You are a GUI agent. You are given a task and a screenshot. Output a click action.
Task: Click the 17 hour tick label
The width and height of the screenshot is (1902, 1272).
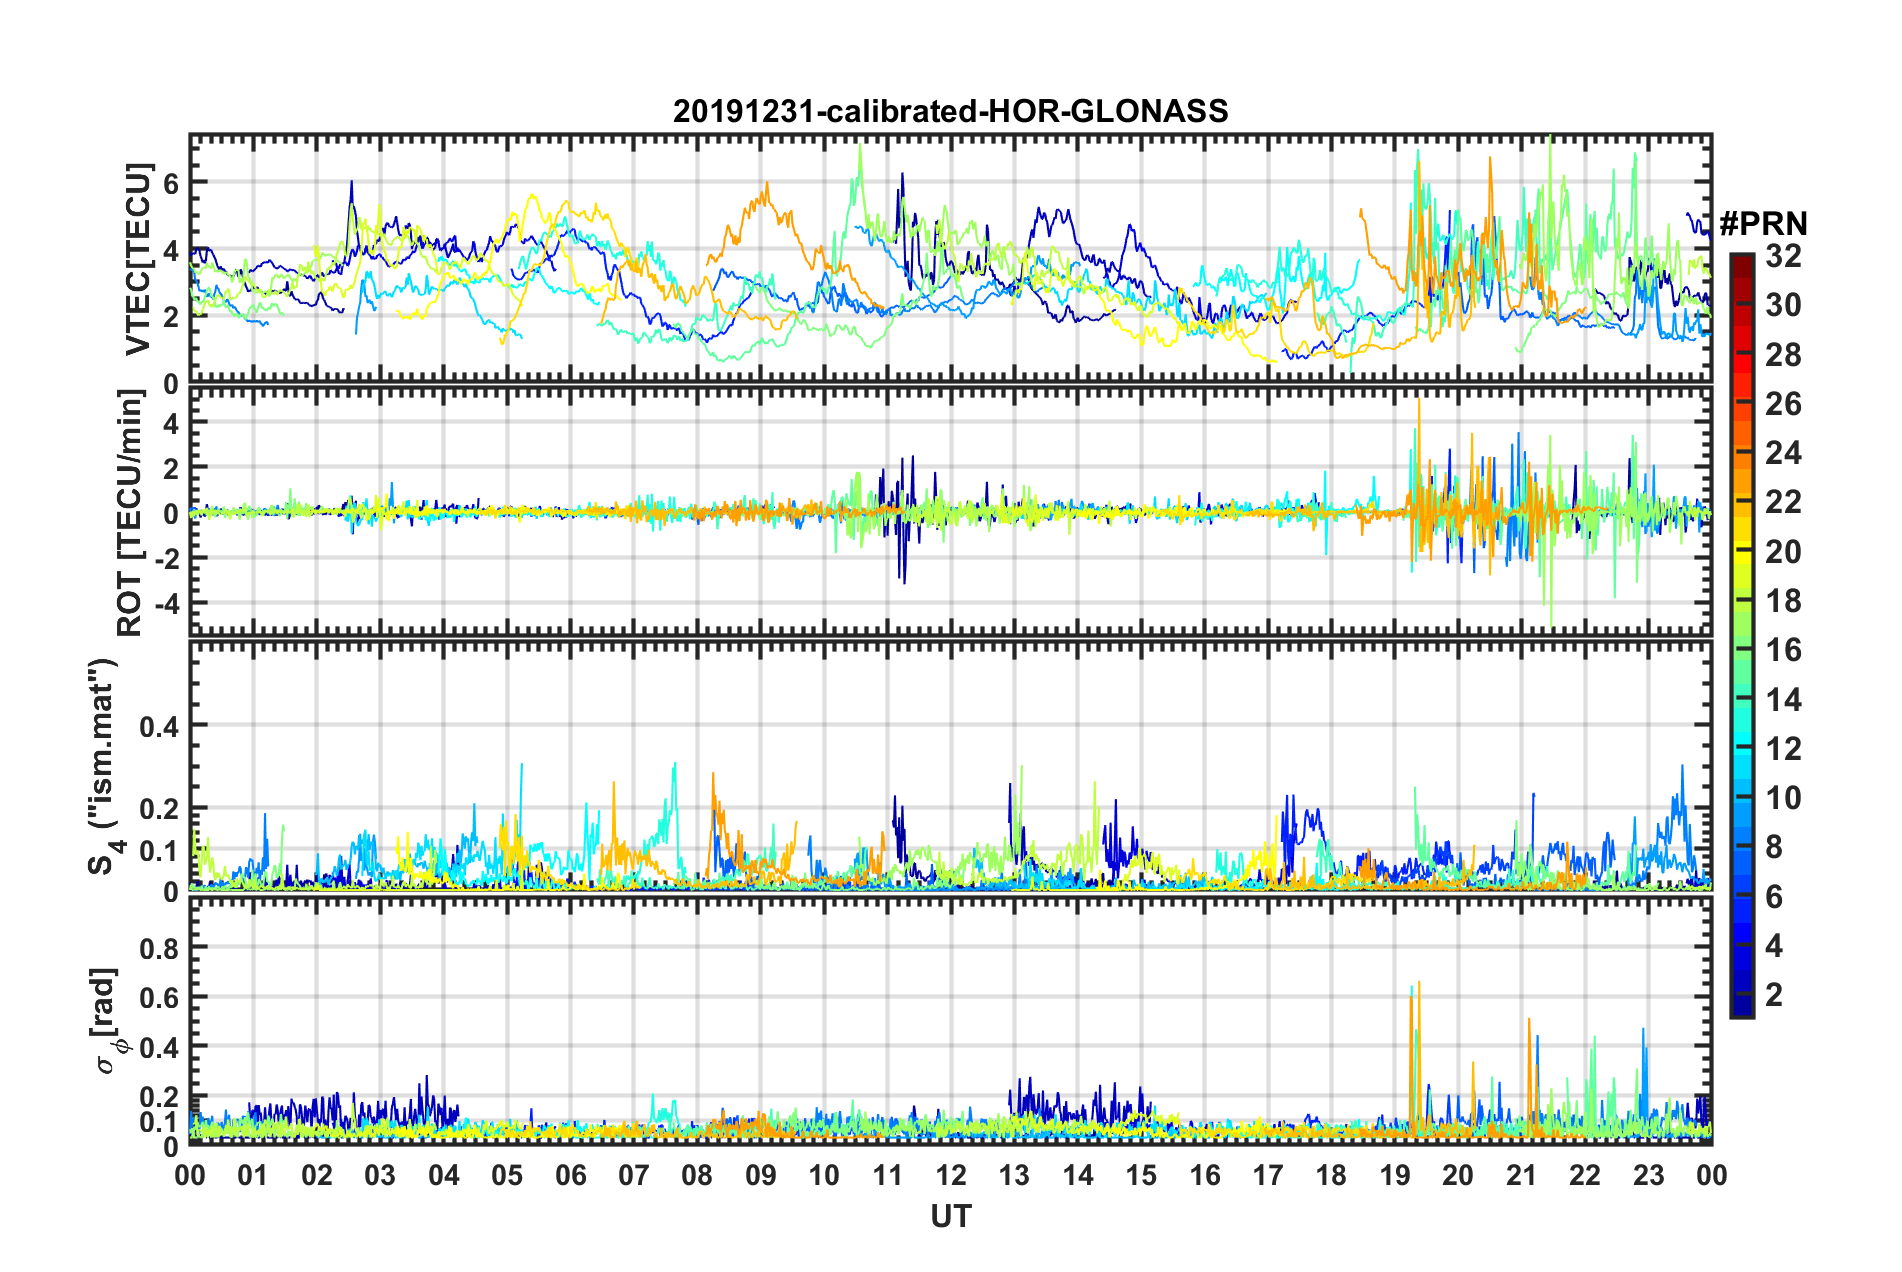(x=1268, y=1175)
